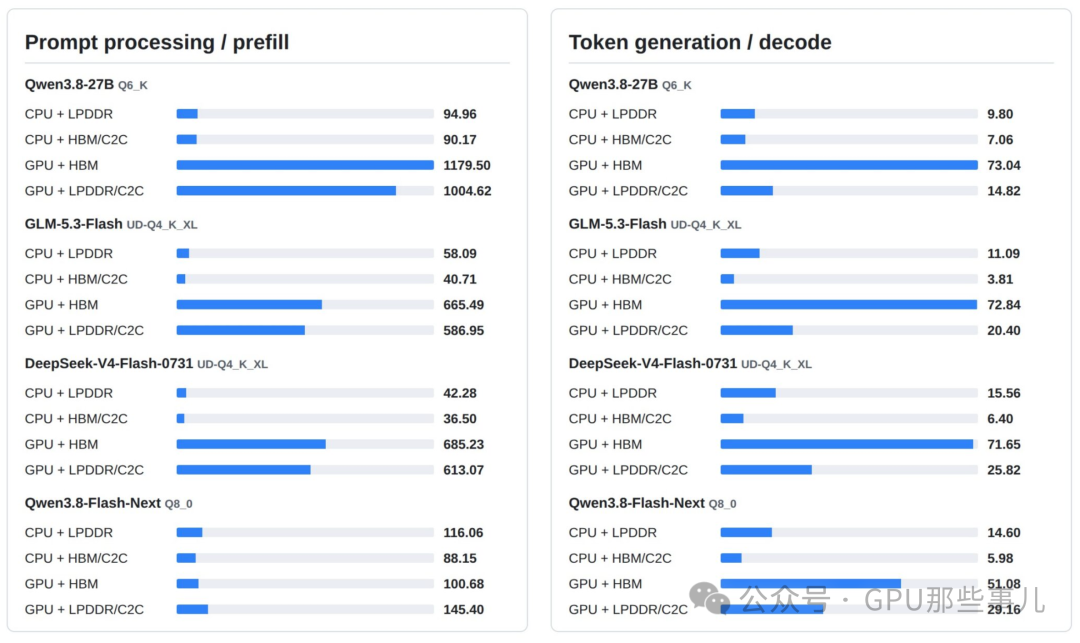Select "DeepSeek-V4-Flash-0731" title in the prefill panel

tap(109, 363)
